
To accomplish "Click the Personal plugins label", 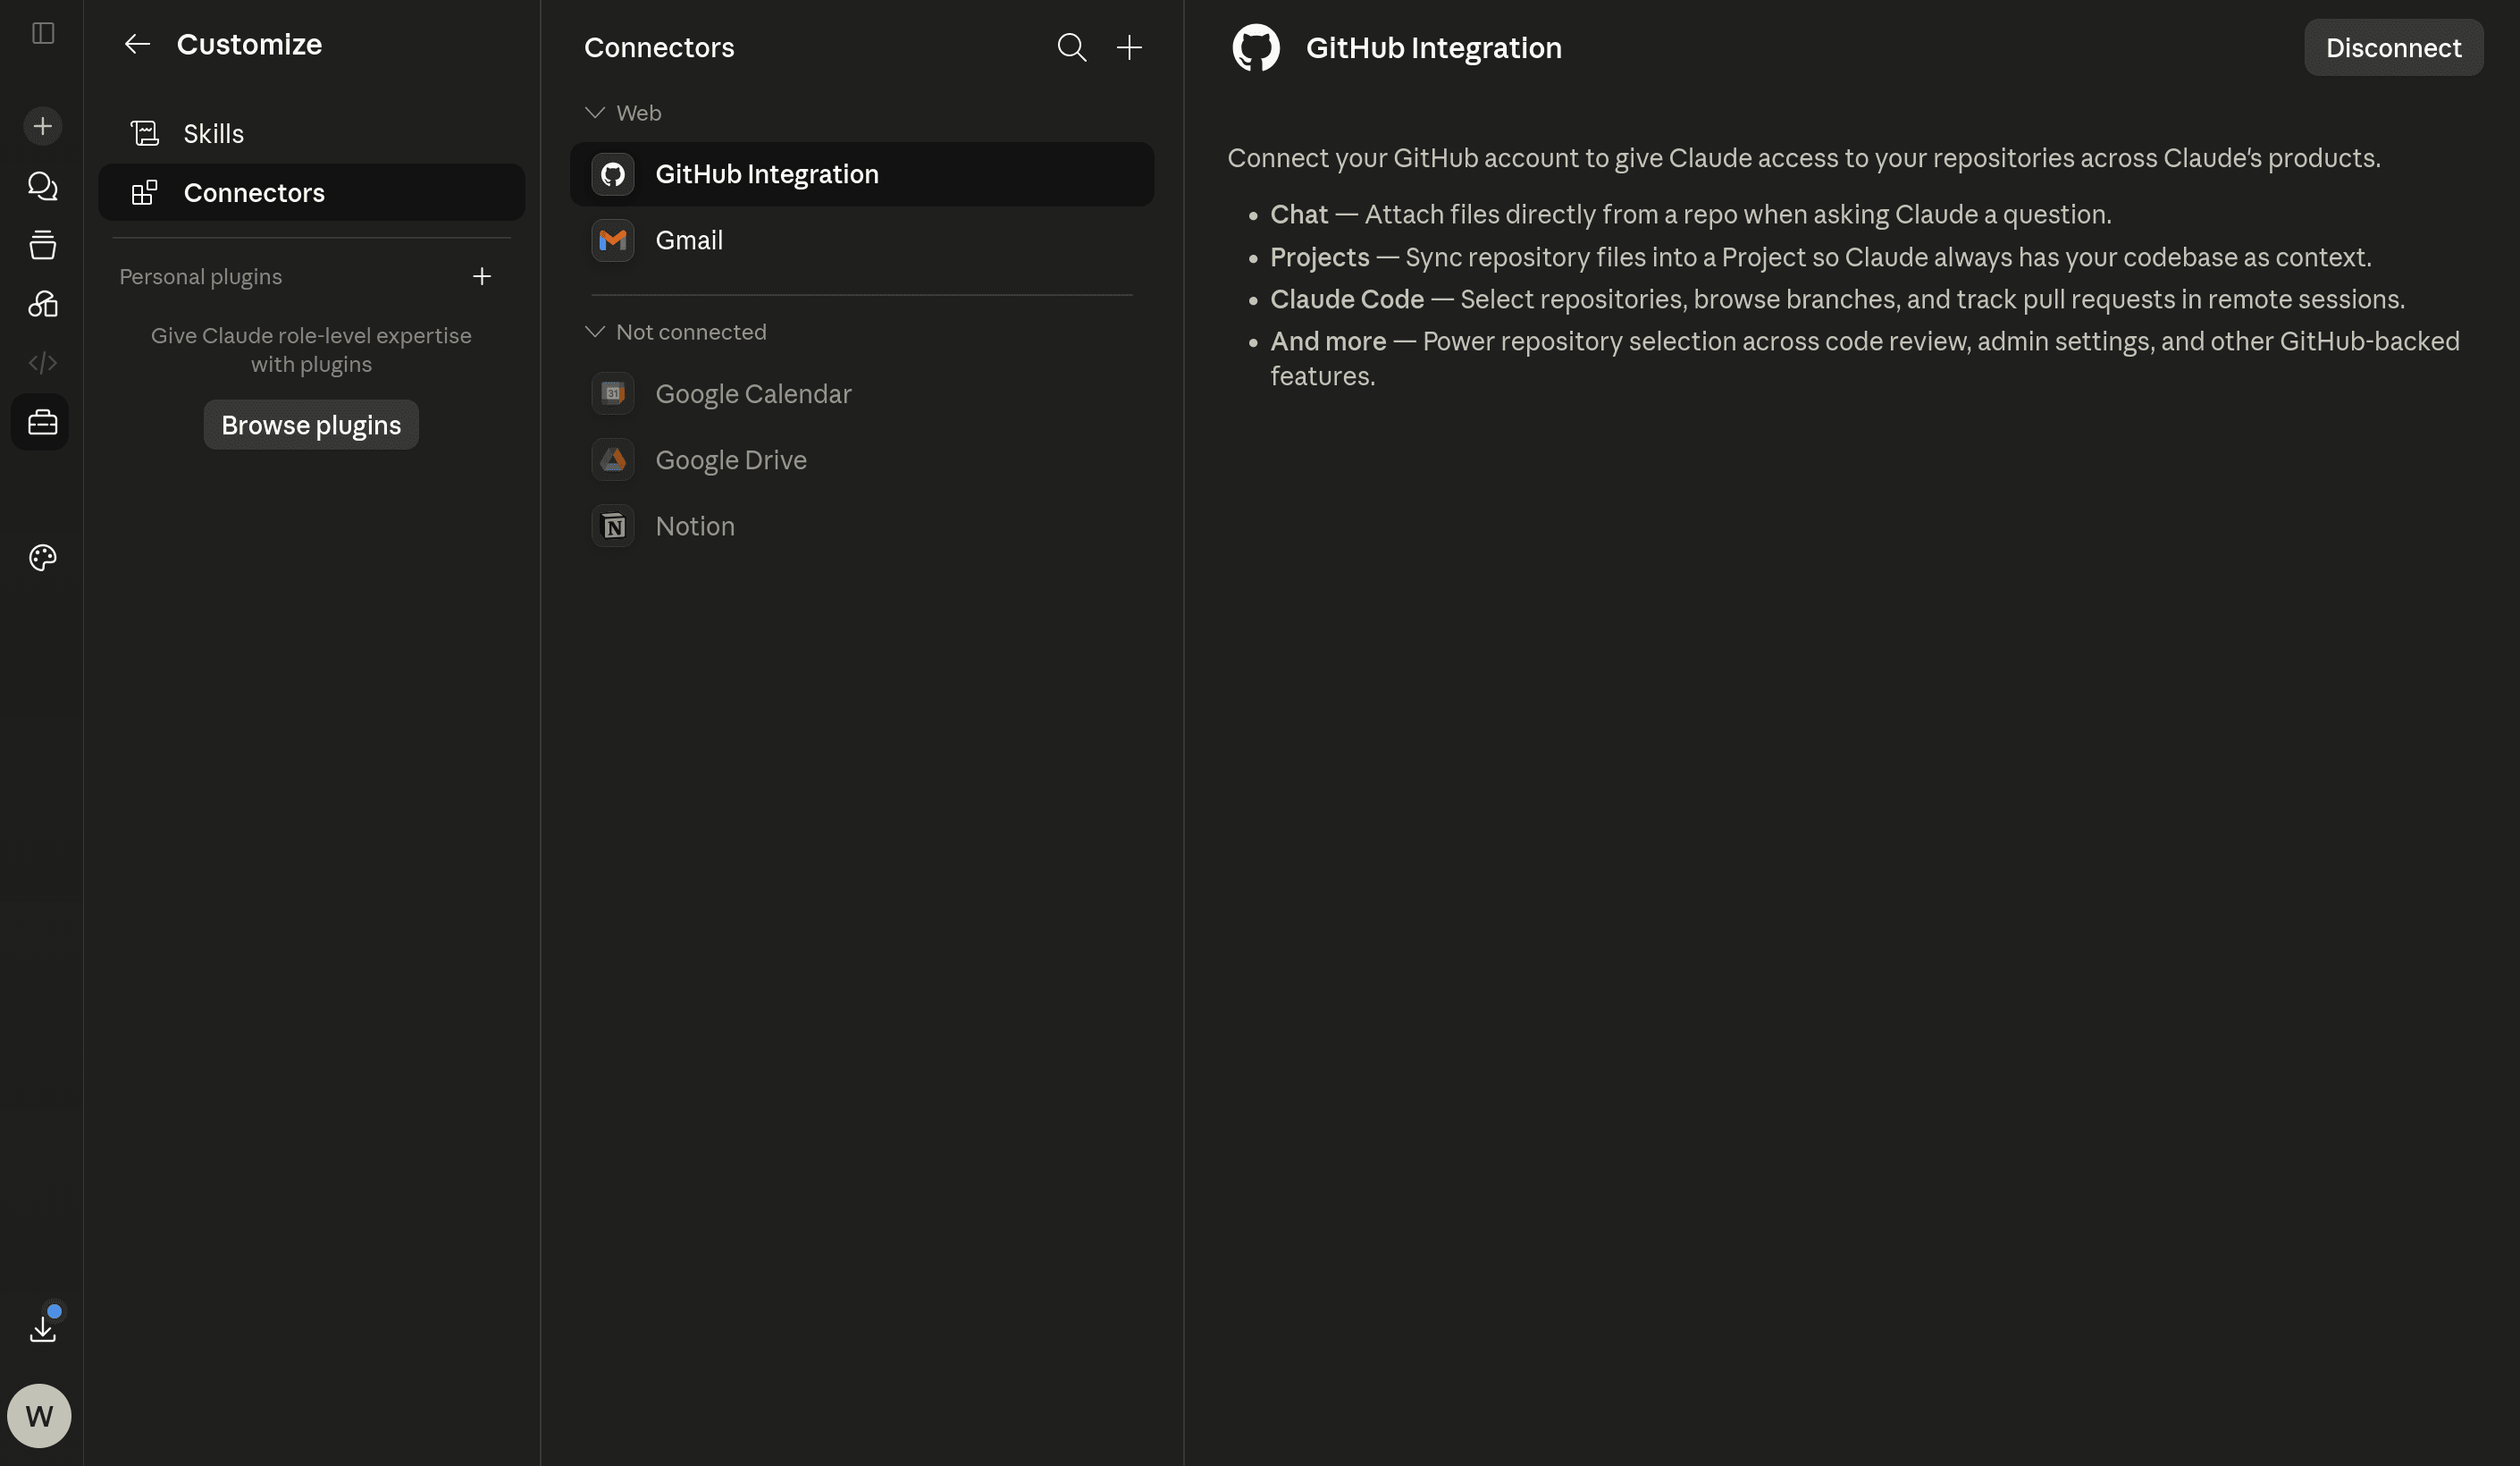I will [x=201, y=276].
